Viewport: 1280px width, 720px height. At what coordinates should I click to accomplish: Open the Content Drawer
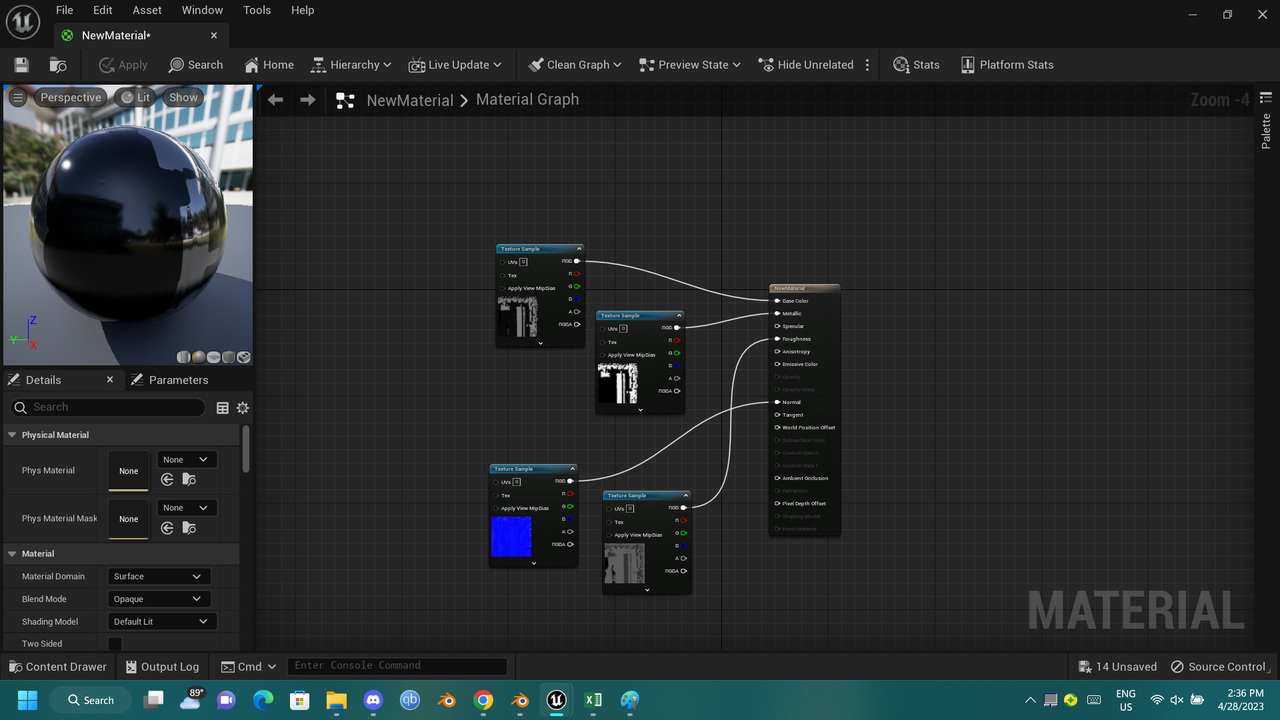tap(58, 667)
